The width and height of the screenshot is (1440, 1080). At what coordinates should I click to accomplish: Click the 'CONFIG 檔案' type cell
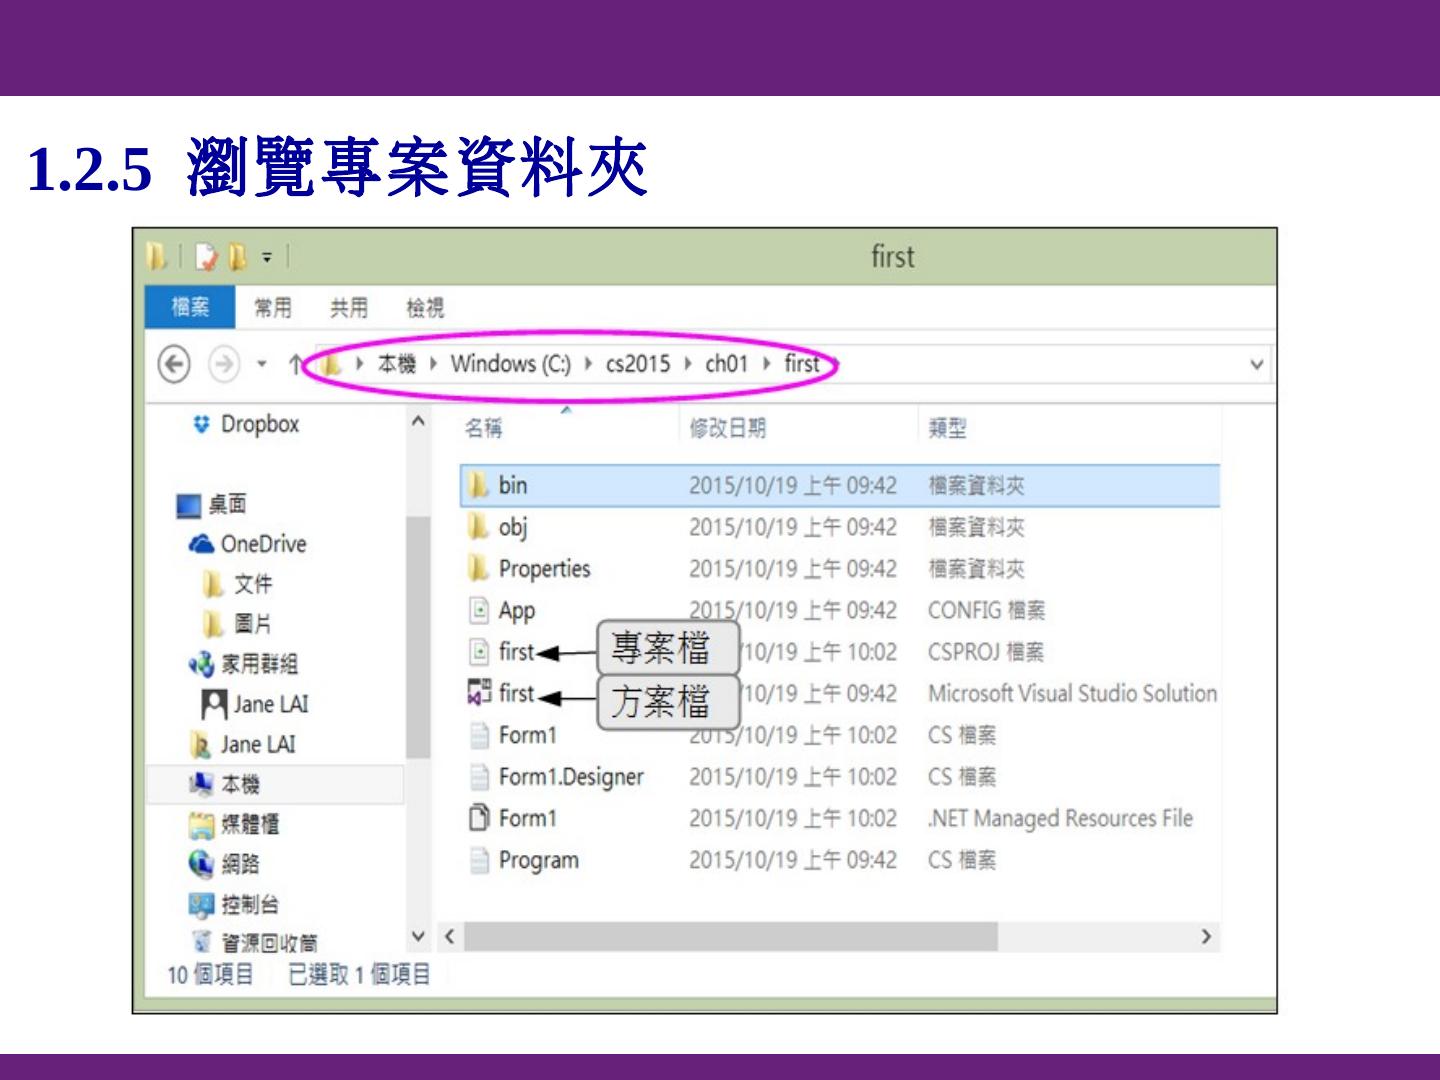(986, 610)
